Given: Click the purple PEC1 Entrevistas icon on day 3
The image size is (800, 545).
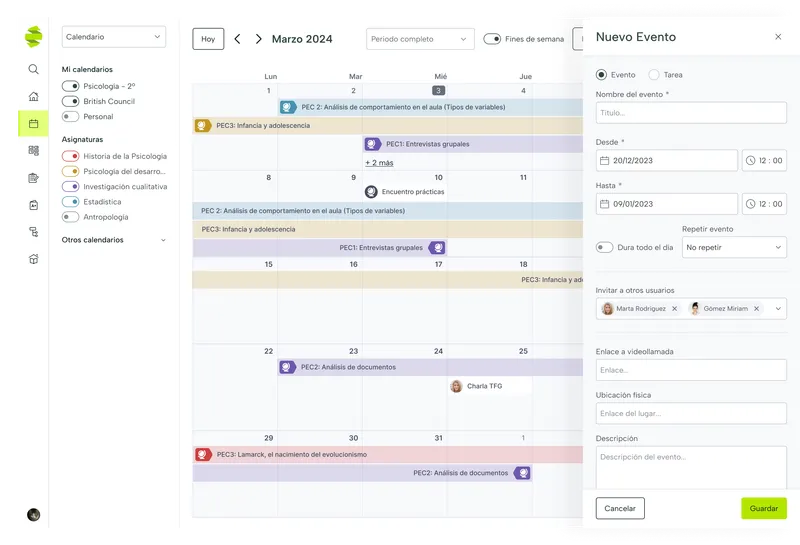Looking at the screenshot, I should coord(372,144).
